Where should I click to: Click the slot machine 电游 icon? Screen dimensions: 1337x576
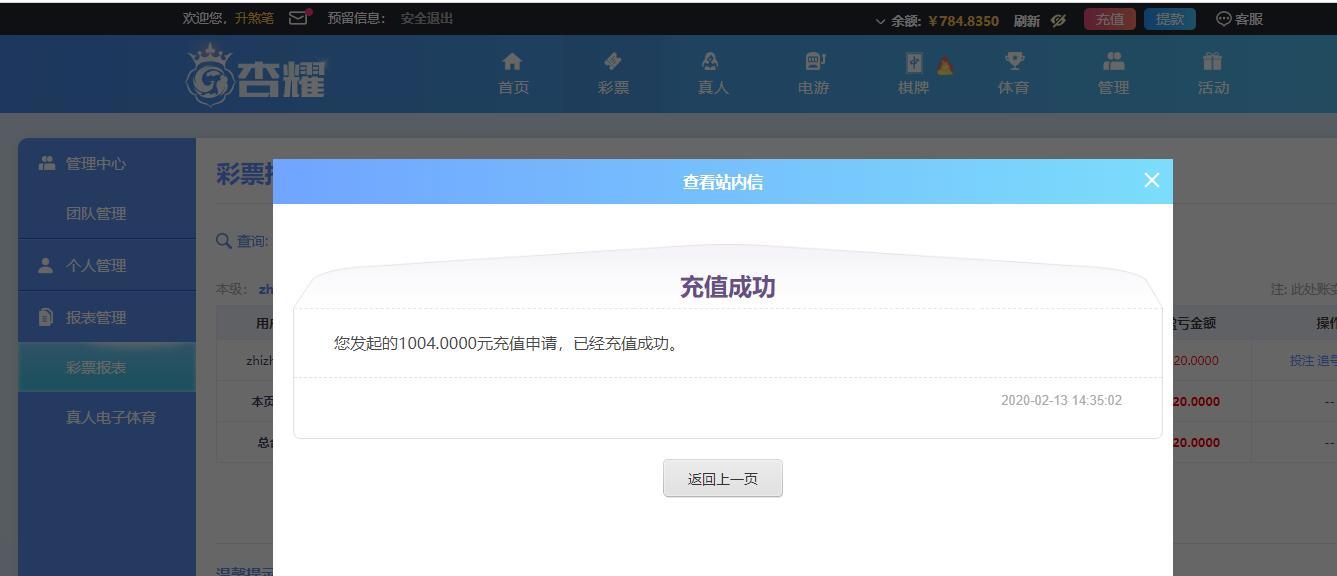click(814, 62)
